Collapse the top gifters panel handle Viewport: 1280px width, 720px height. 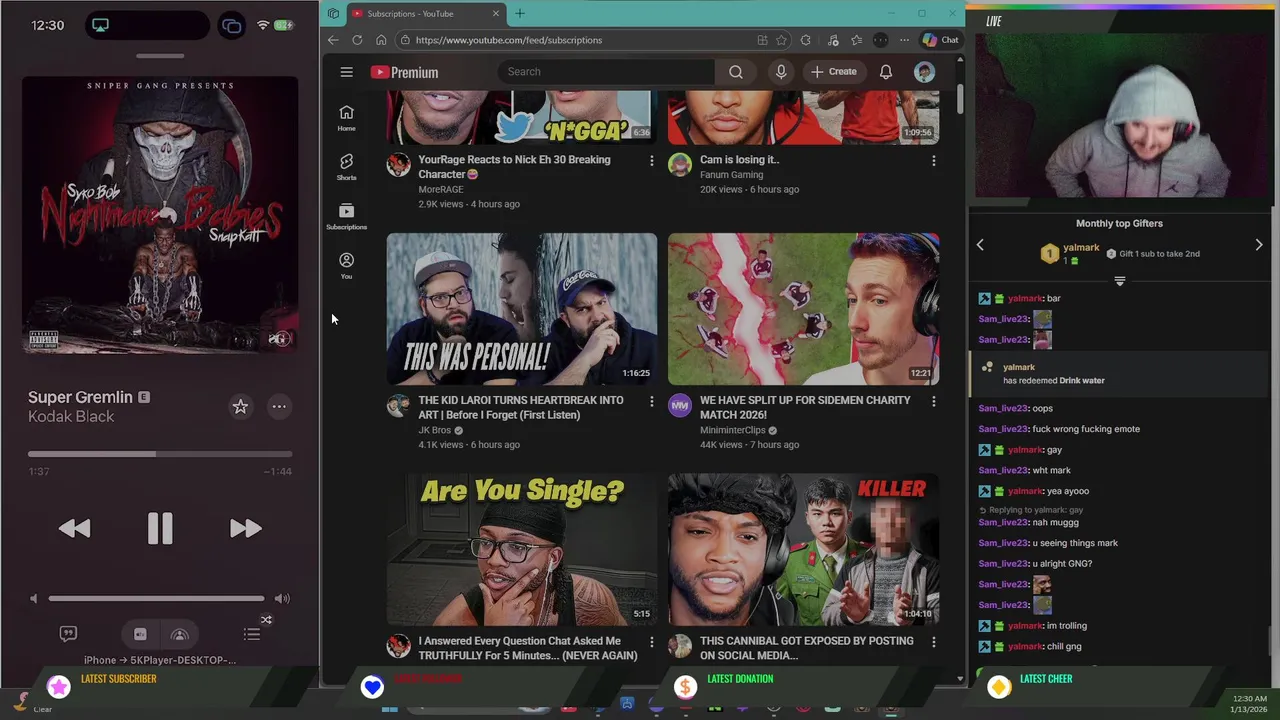coord(1120,282)
